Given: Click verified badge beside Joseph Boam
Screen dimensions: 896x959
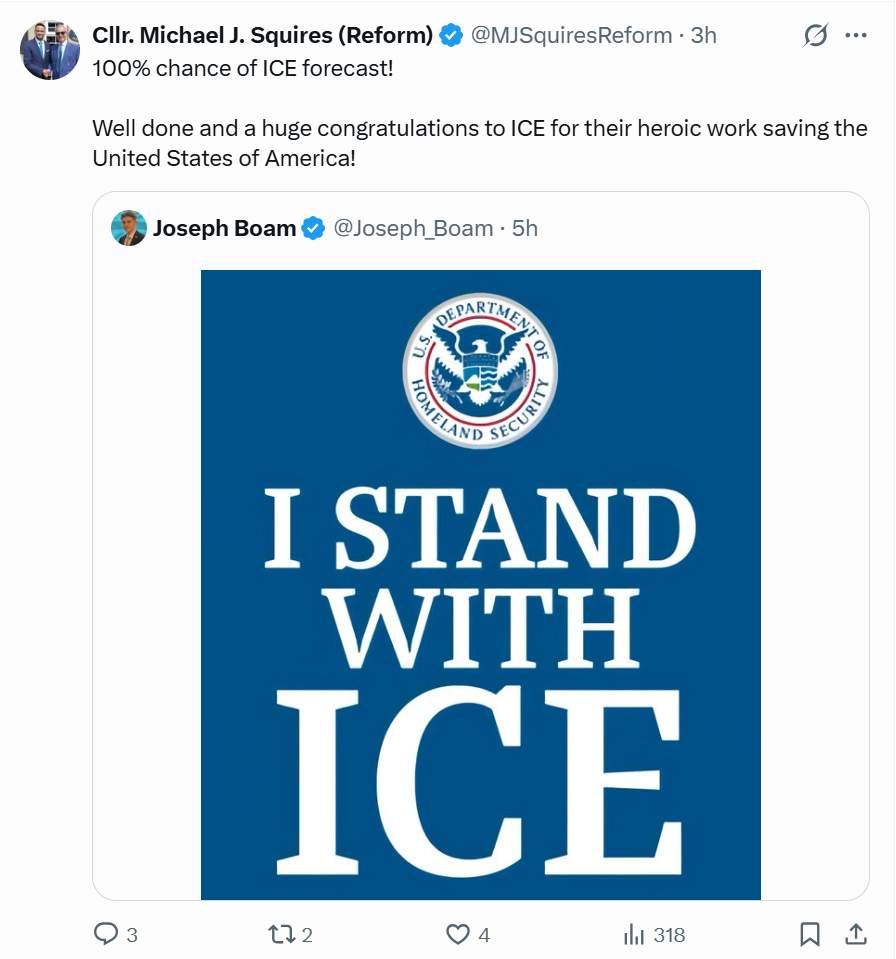Looking at the screenshot, I should point(313,228).
